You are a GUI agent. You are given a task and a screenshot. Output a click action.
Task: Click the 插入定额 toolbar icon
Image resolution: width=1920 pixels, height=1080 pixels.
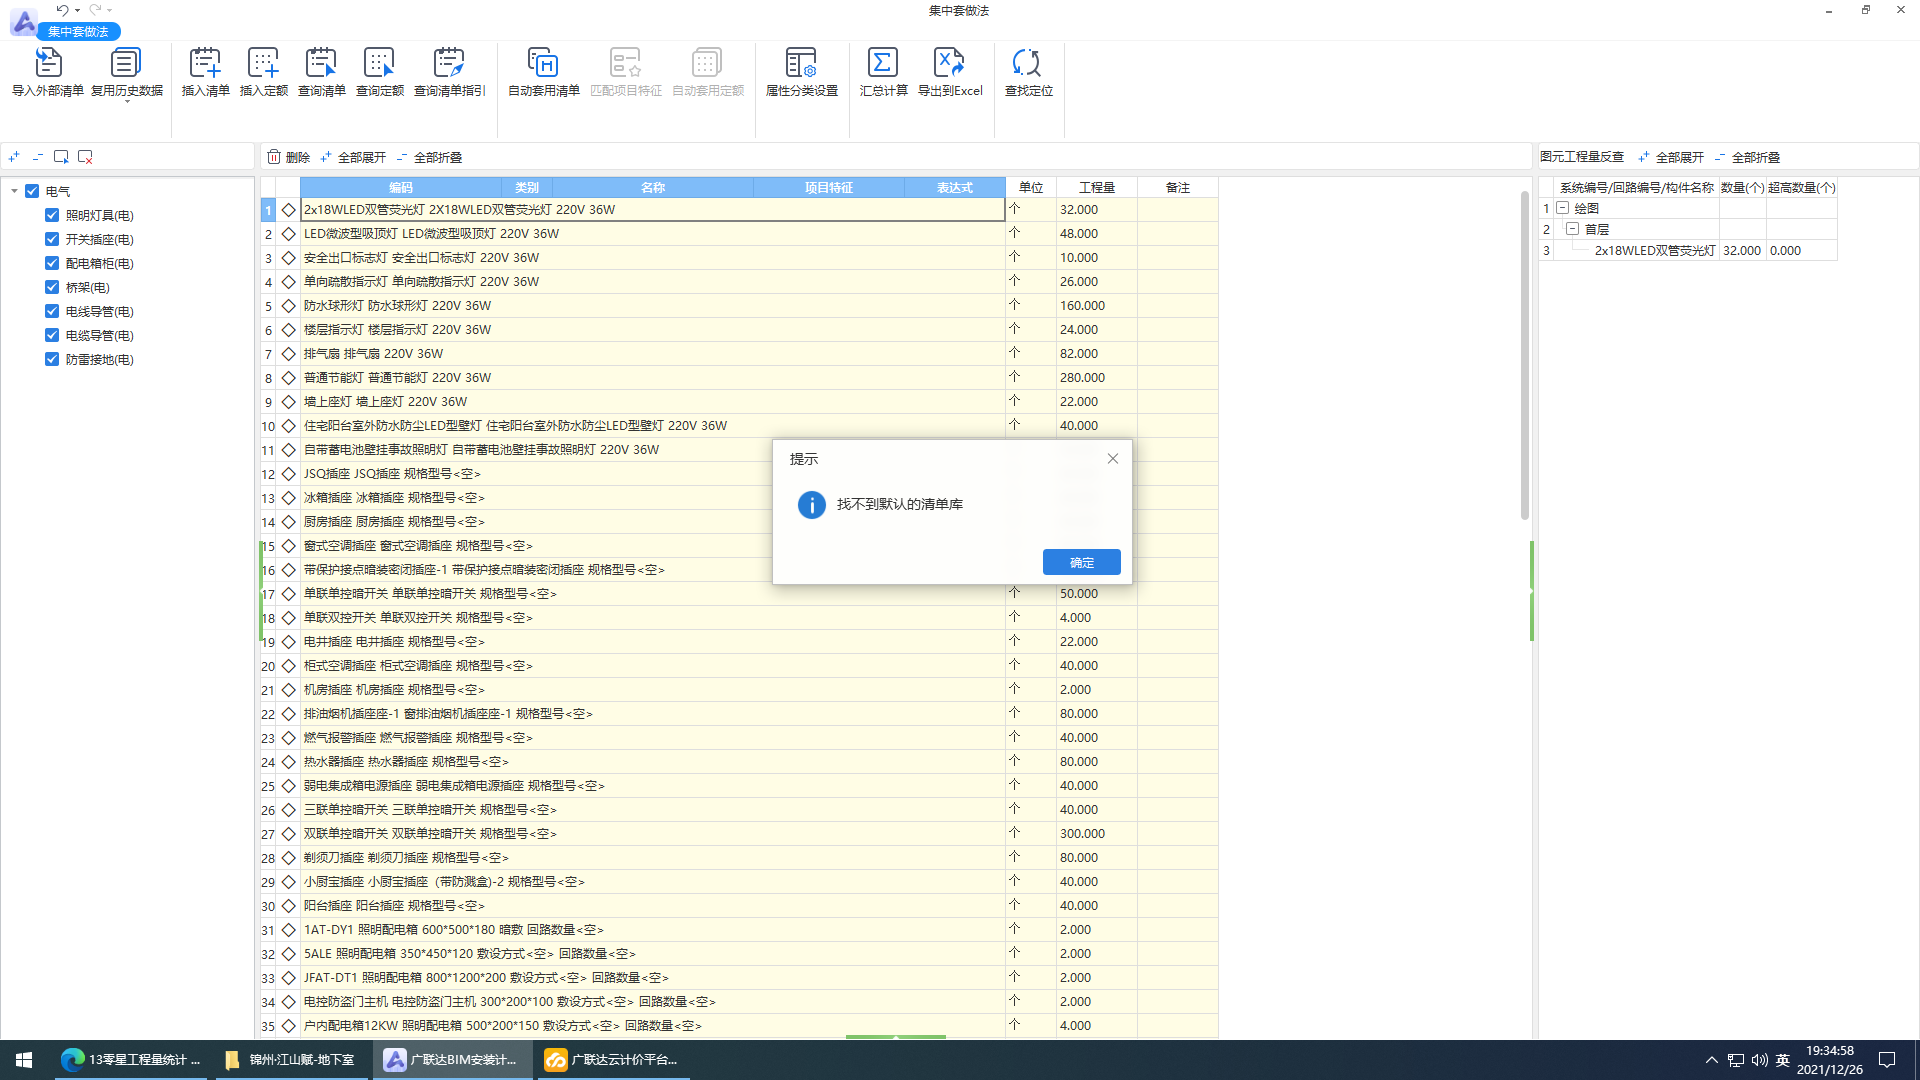[x=263, y=63]
